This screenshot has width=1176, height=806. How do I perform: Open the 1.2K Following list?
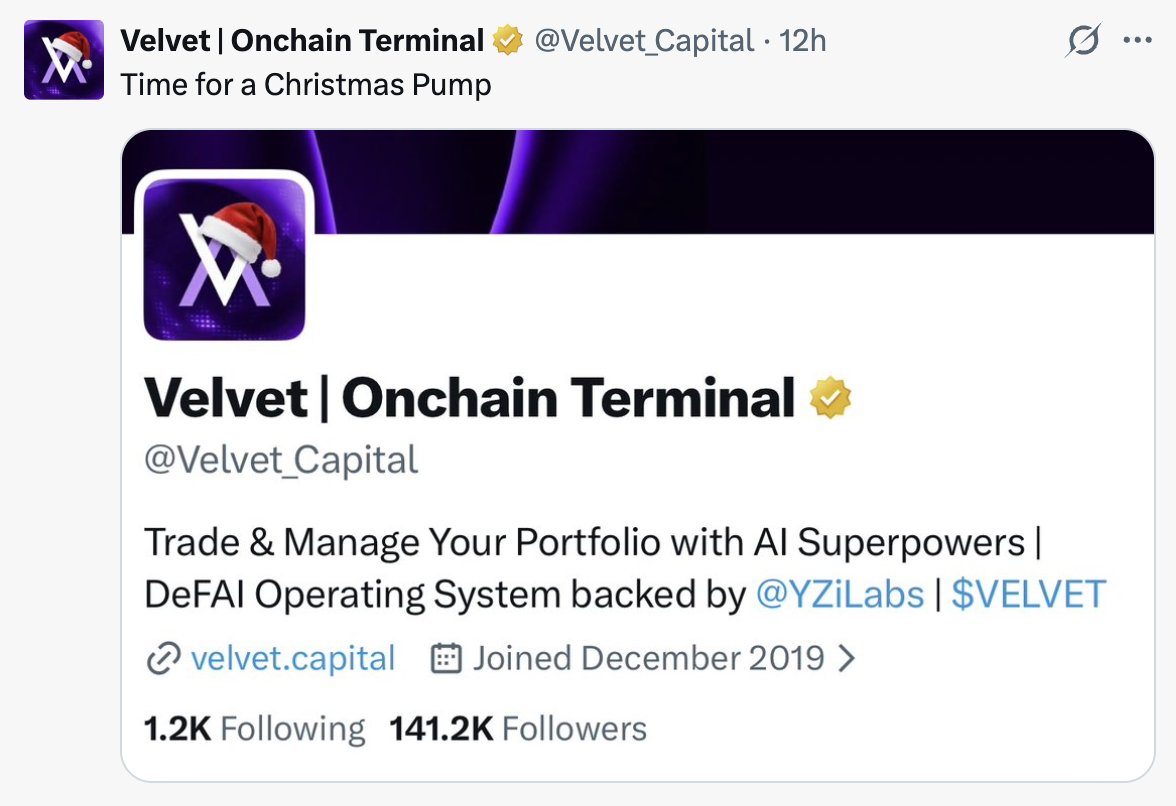pos(255,729)
